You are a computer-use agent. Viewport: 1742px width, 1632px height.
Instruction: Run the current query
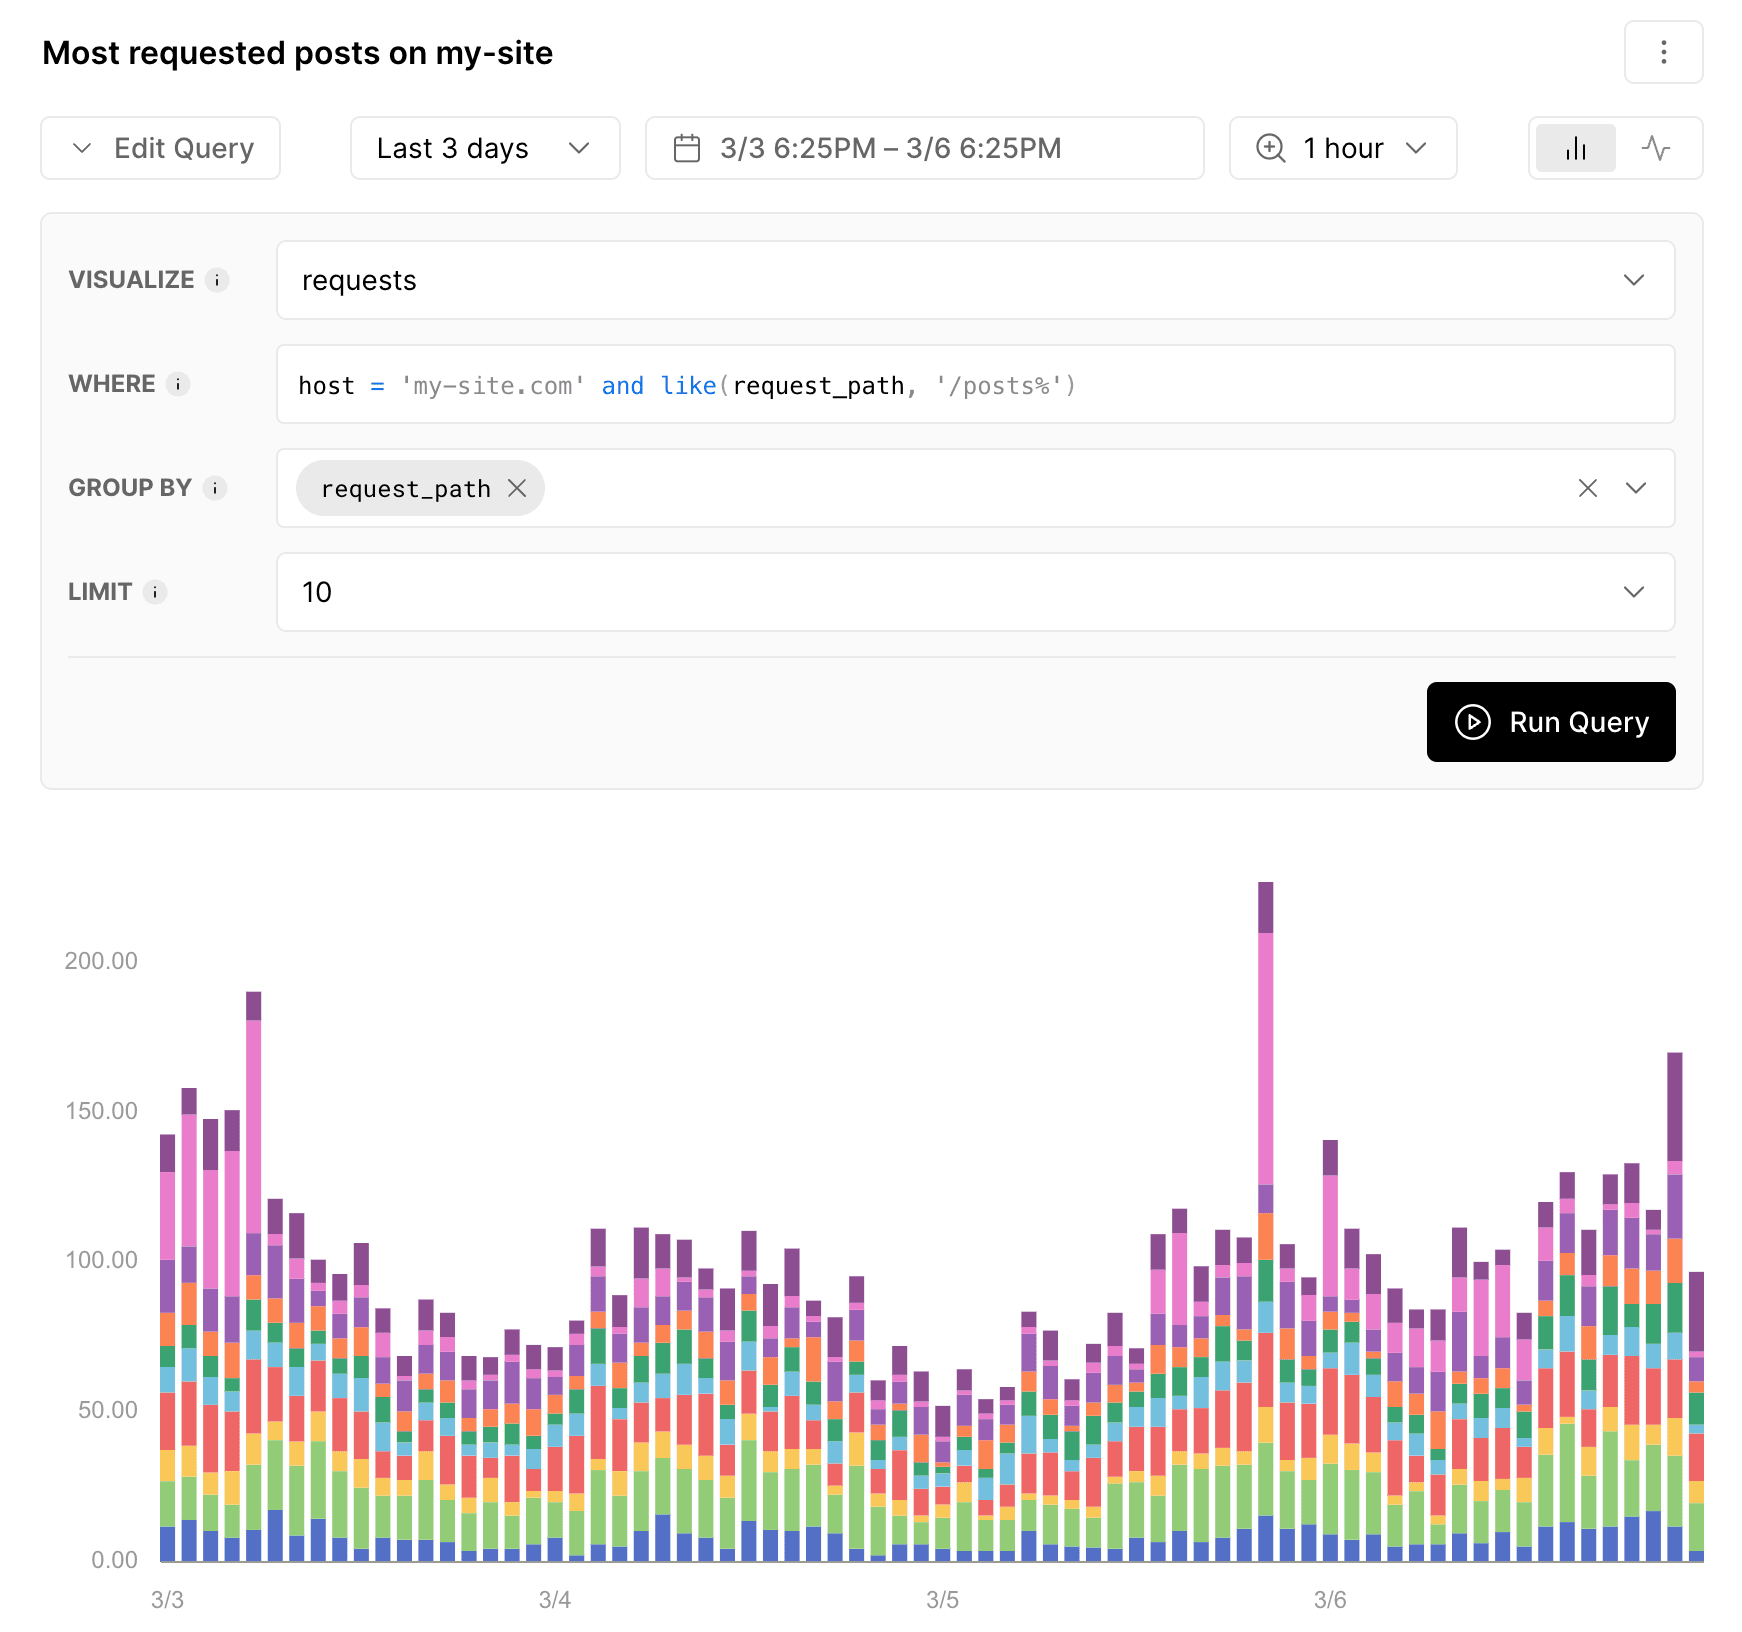pyautogui.click(x=1550, y=722)
